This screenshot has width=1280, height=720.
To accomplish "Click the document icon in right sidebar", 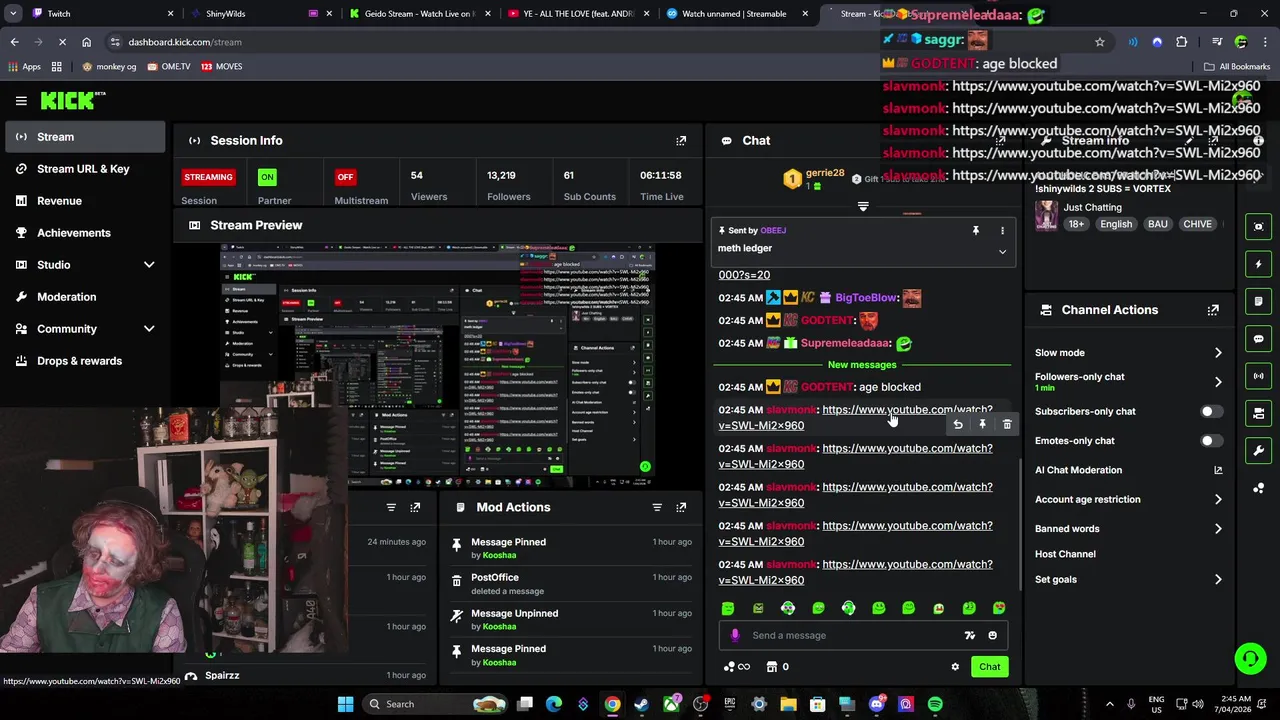I will (x=1259, y=301).
